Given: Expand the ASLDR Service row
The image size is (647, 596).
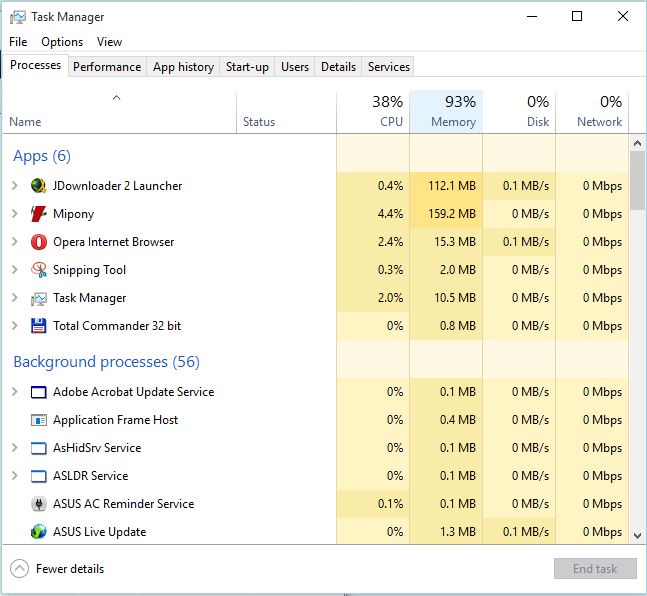Looking at the screenshot, I should pos(14,476).
